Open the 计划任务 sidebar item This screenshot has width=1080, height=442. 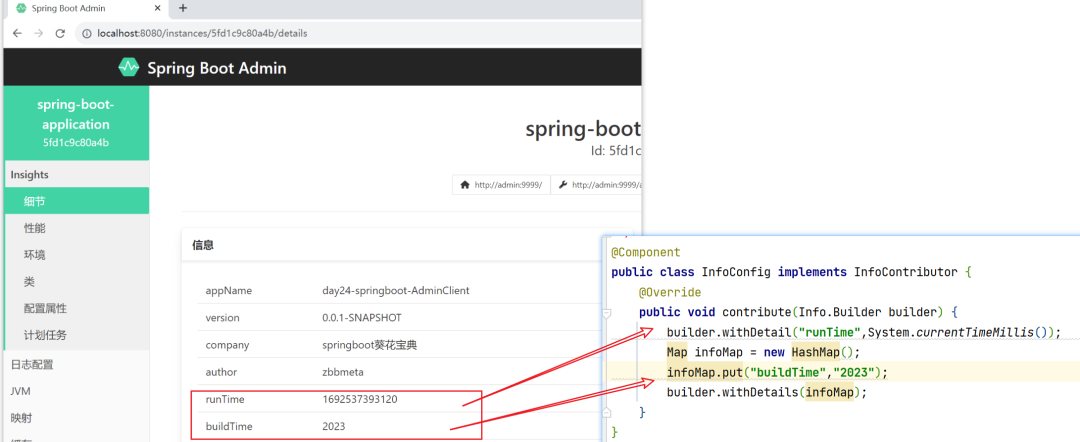click(76, 335)
